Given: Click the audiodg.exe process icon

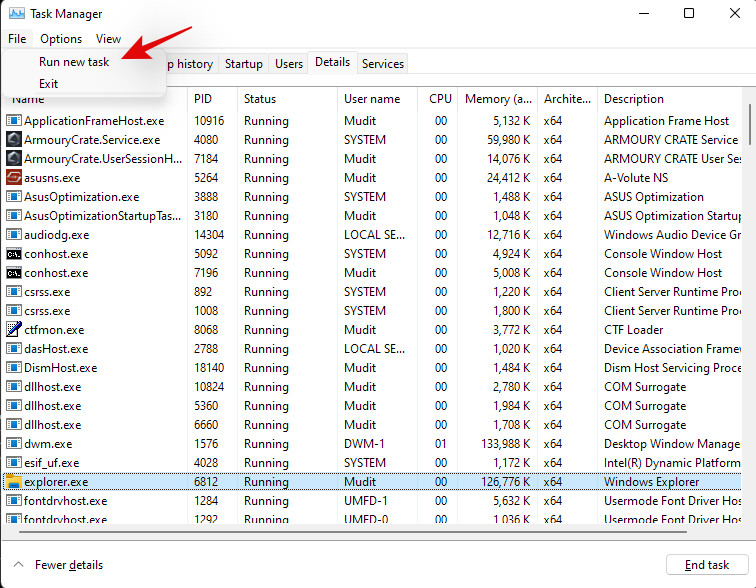Looking at the screenshot, I should click(14, 235).
